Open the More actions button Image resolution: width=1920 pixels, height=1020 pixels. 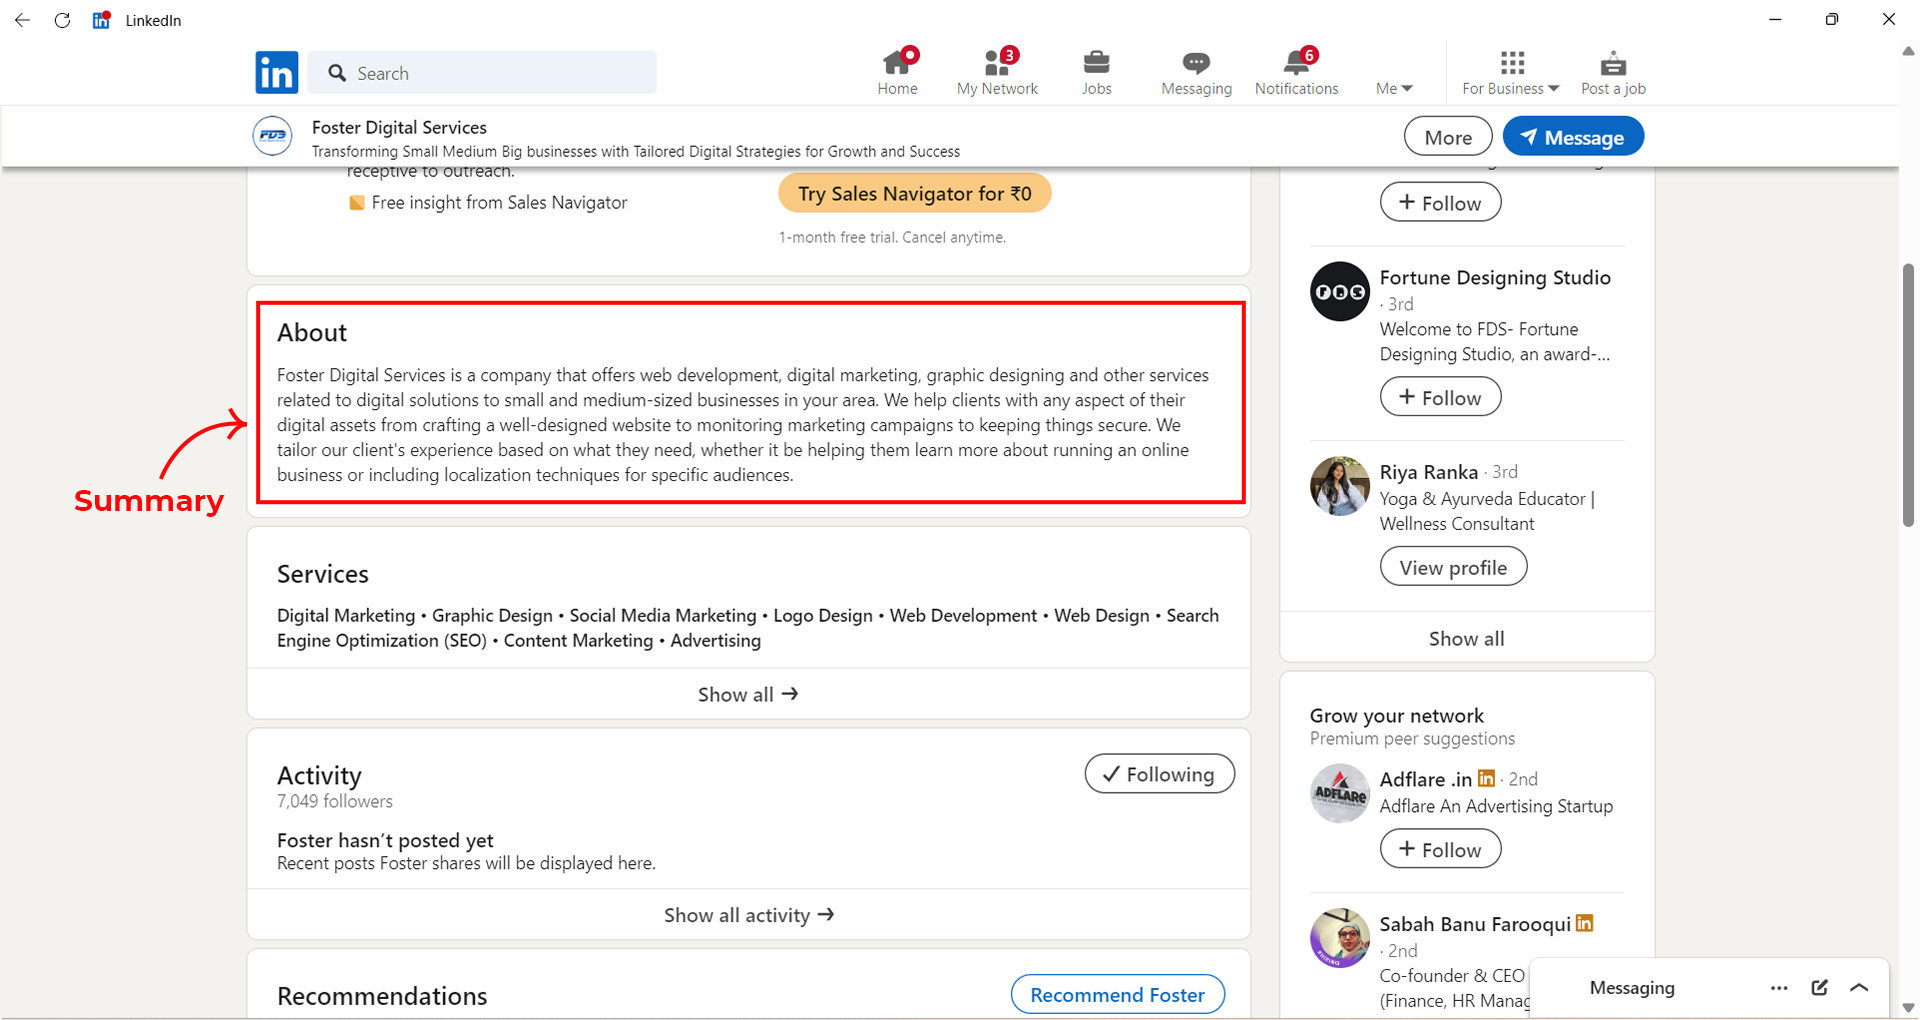[1448, 137]
